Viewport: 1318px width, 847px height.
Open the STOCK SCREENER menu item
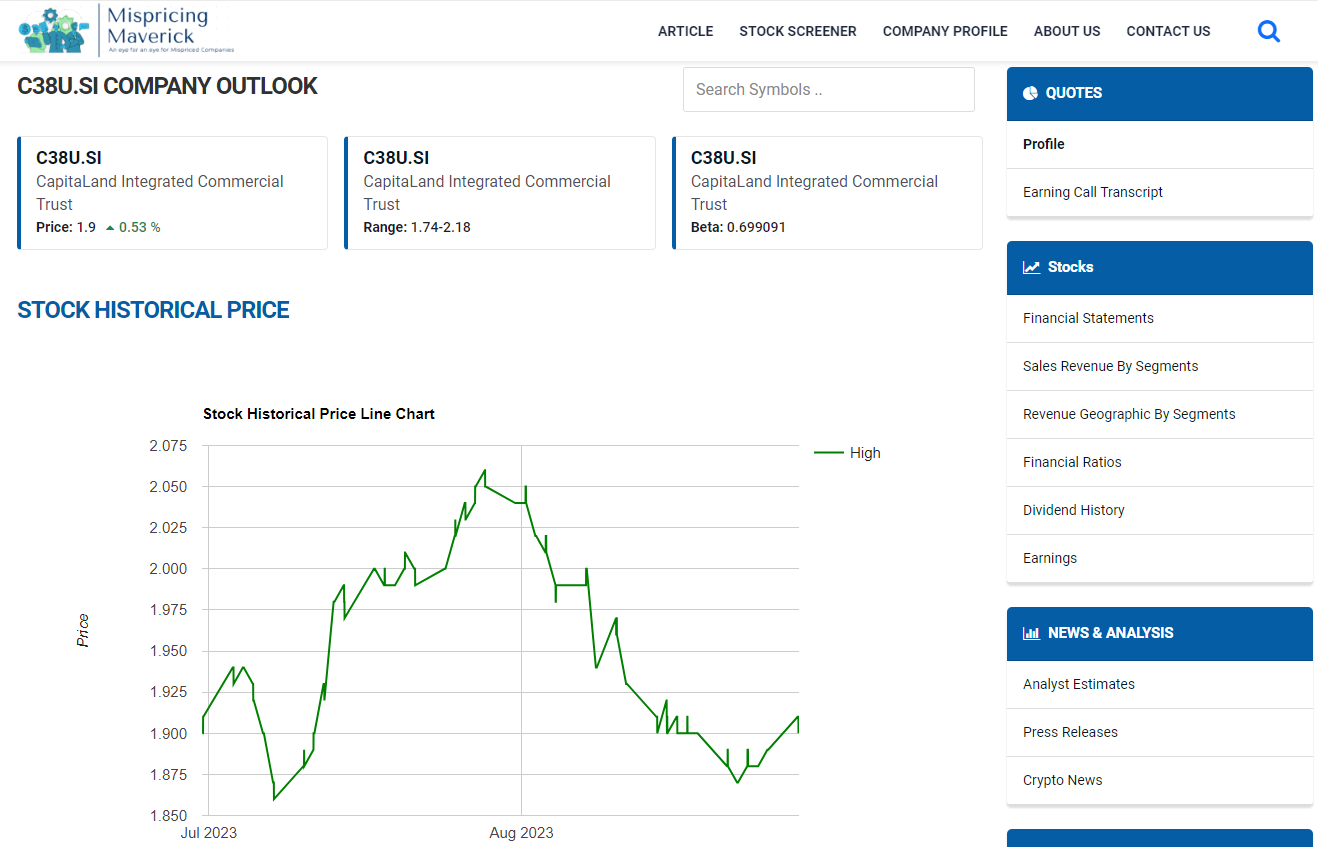pos(798,31)
